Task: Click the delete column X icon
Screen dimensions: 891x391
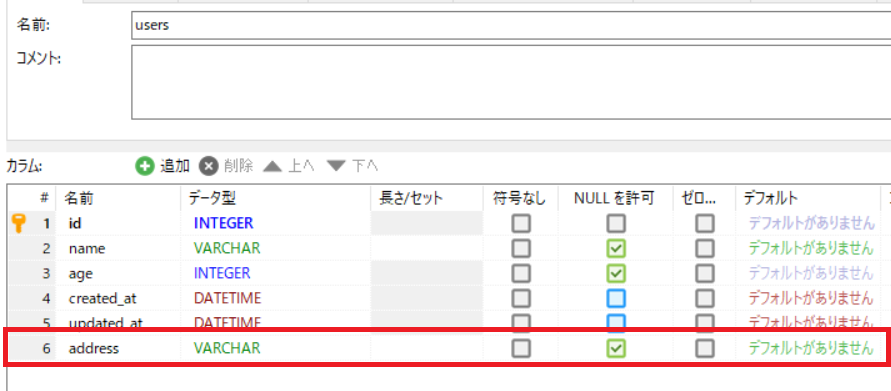Action: pyautogui.click(x=209, y=166)
